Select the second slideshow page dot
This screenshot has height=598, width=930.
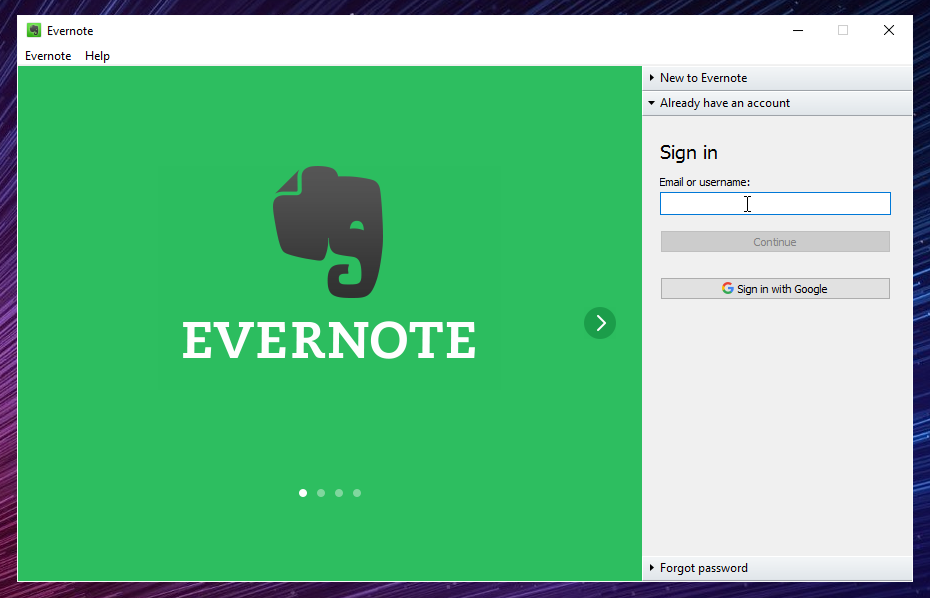tap(321, 493)
